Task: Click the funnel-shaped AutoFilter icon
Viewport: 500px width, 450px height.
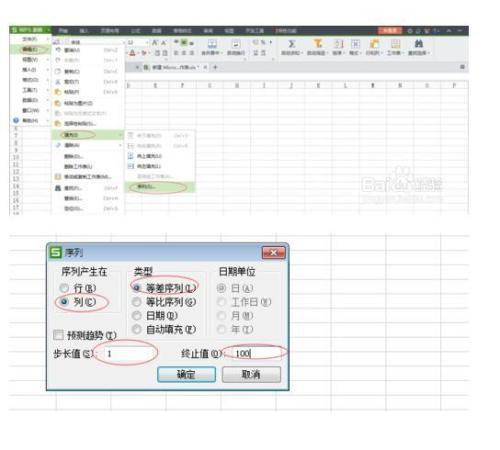Action: point(318,44)
